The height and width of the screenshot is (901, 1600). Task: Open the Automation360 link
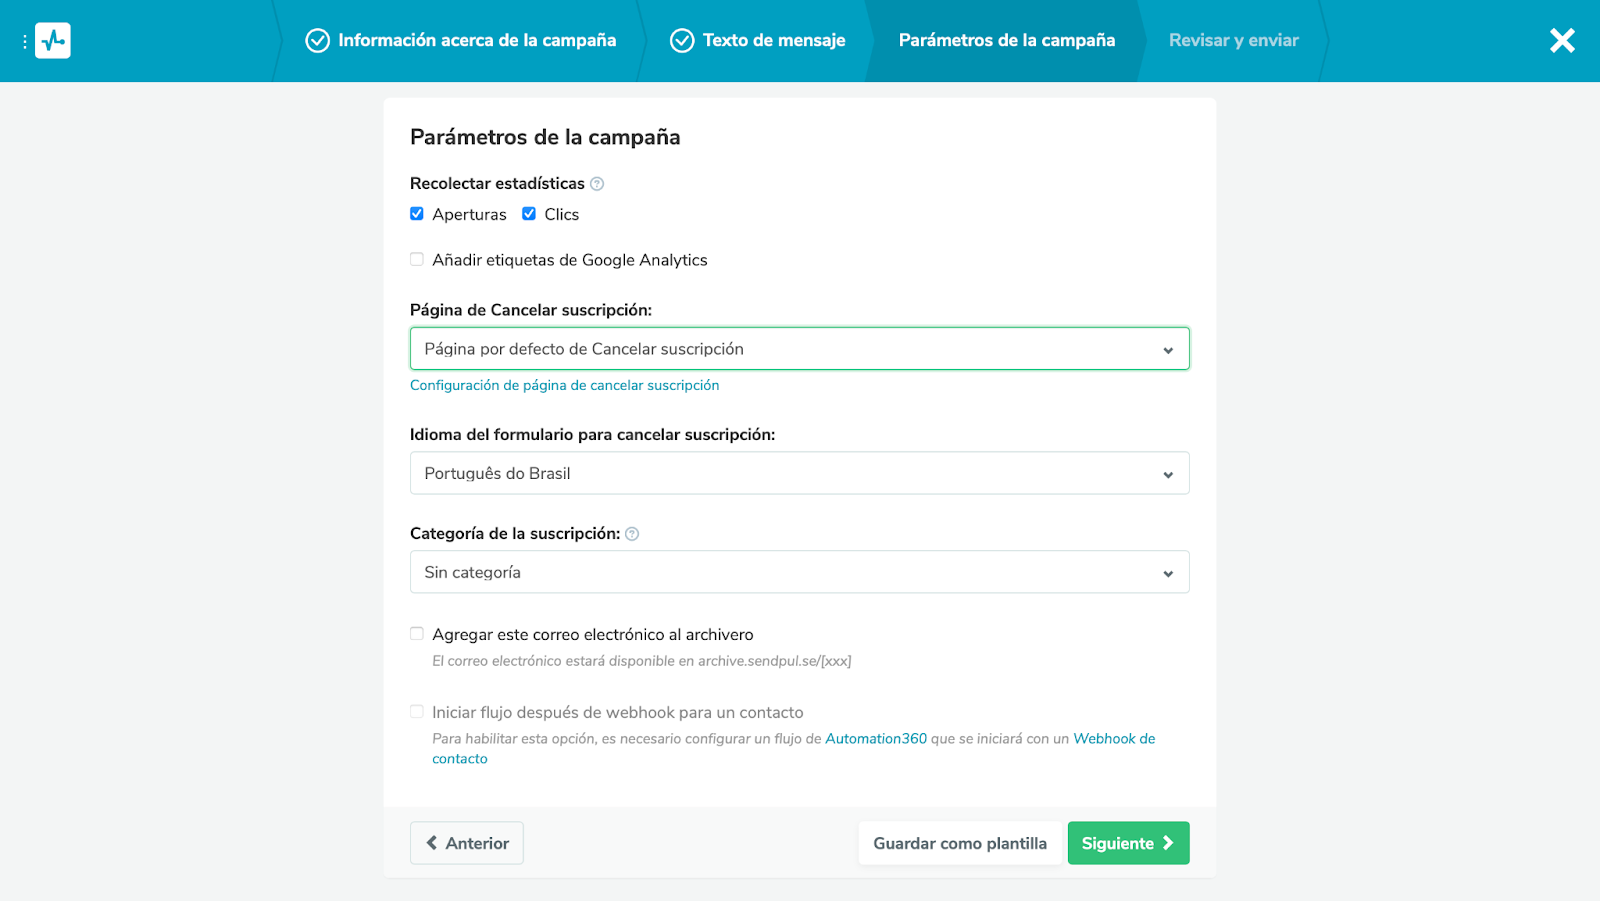coord(876,739)
